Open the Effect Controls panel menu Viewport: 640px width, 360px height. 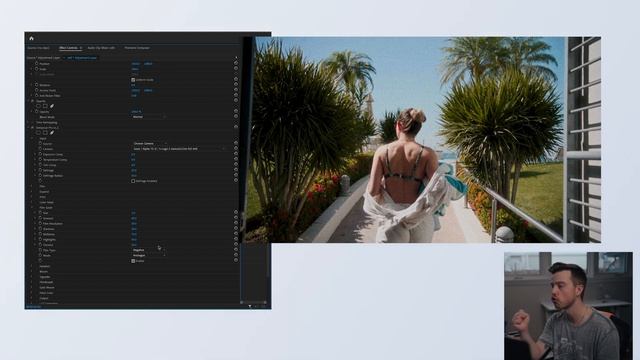[x=81, y=48]
